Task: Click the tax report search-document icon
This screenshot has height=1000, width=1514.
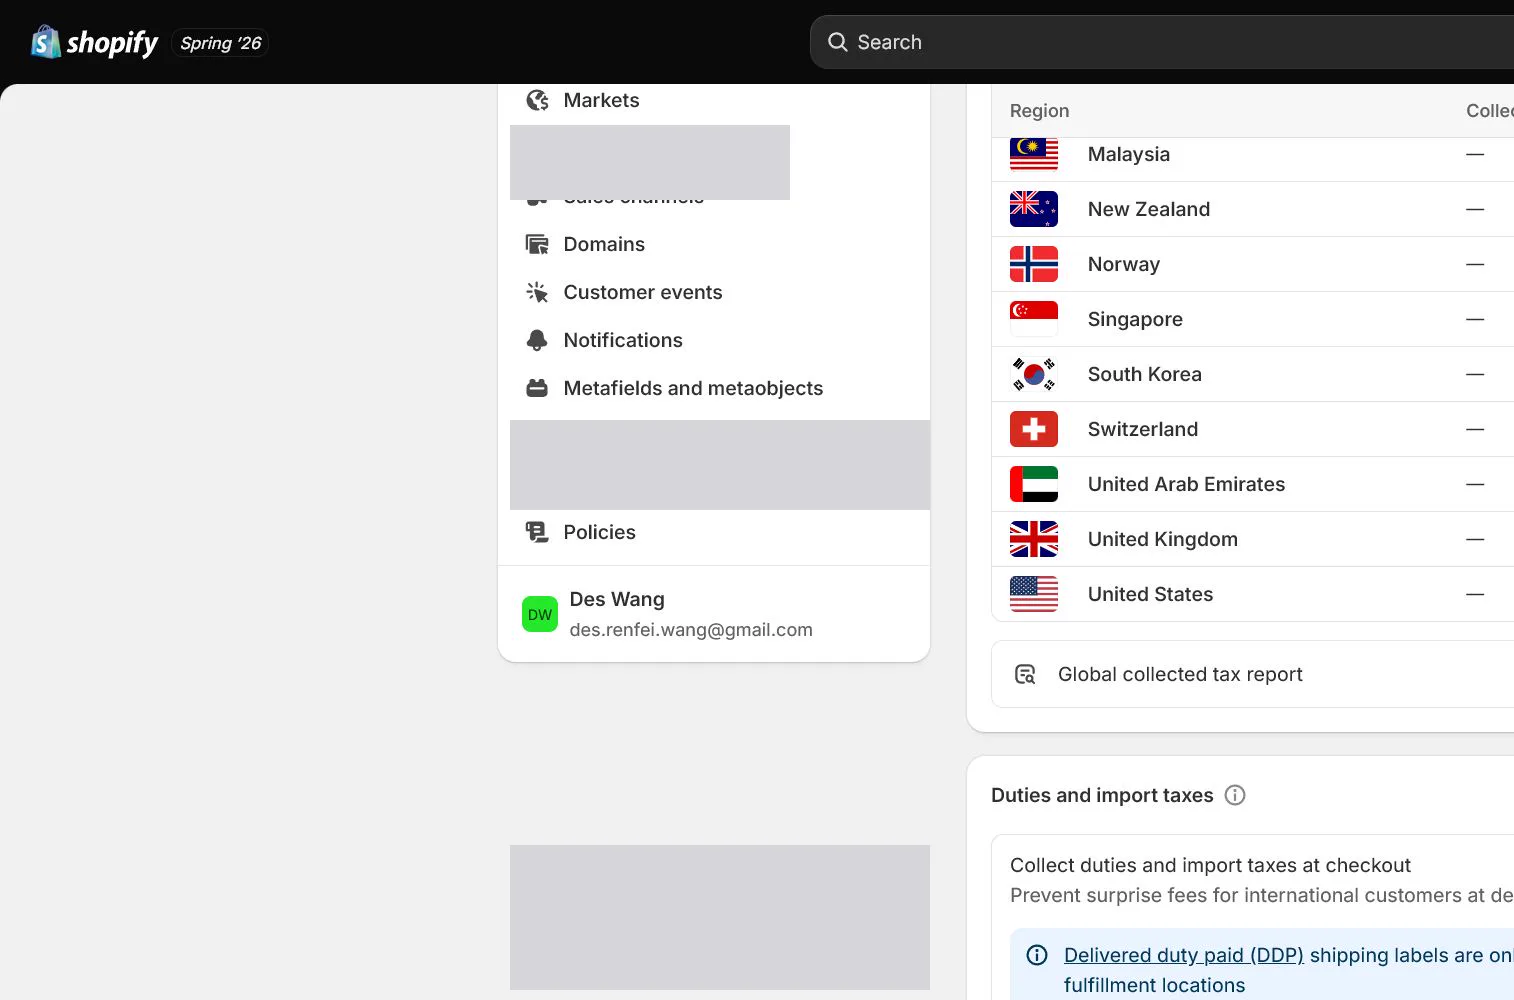Action: [1025, 674]
